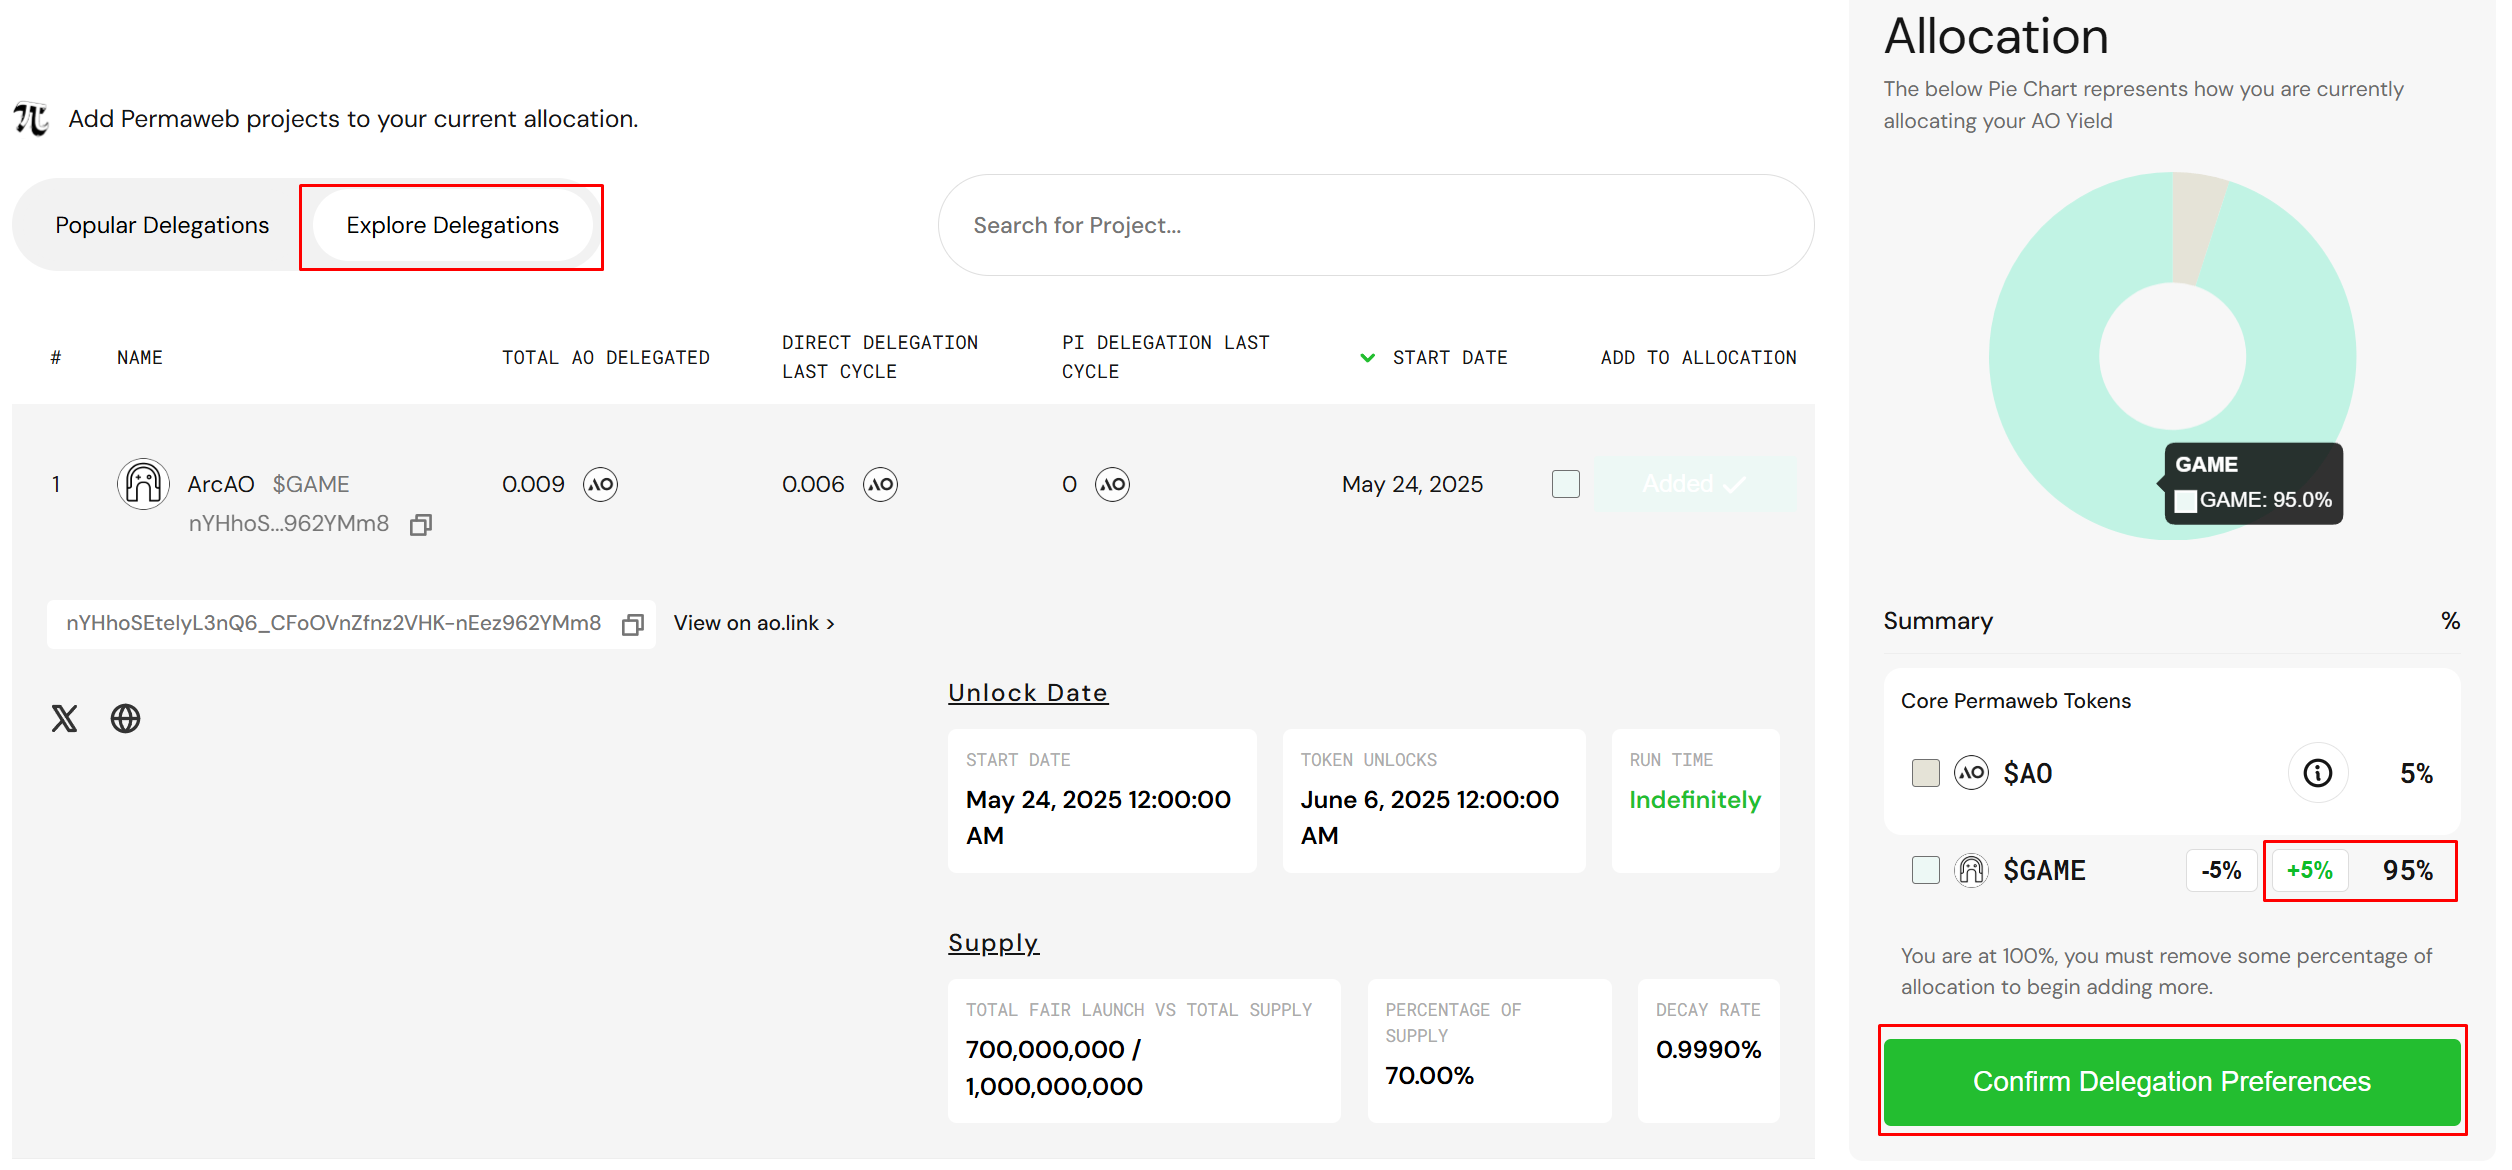Viewport: 2512px width, 1170px height.
Task: Open ArcAO's X profile
Action: click(x=63, y=717)
